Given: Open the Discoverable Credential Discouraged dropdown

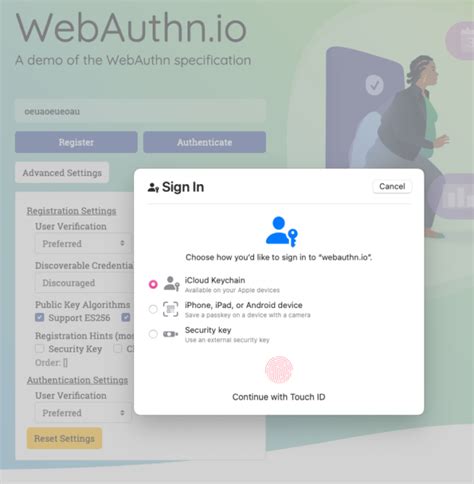Looking at the screenshot, I should click(x=84, y=283).
